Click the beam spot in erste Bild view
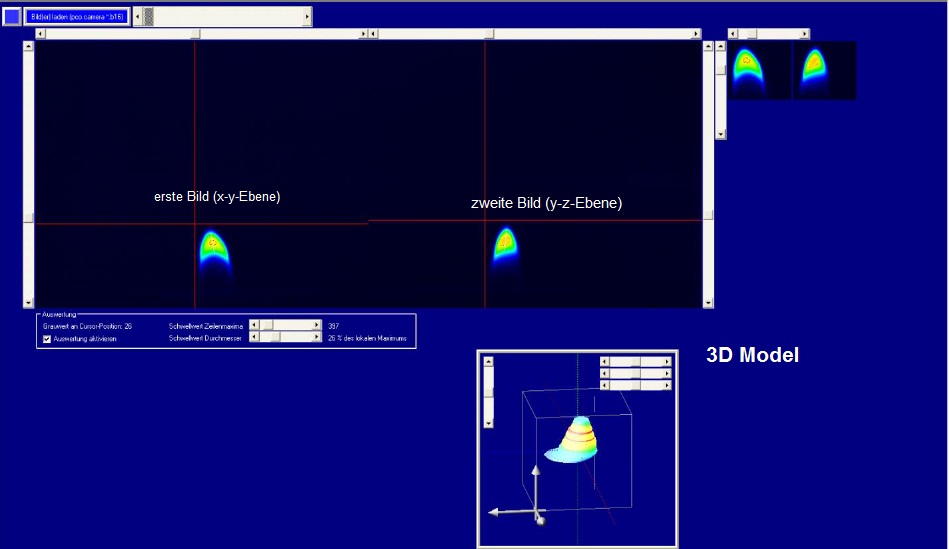Screen dimensions: 949x549 coord(212,246)
